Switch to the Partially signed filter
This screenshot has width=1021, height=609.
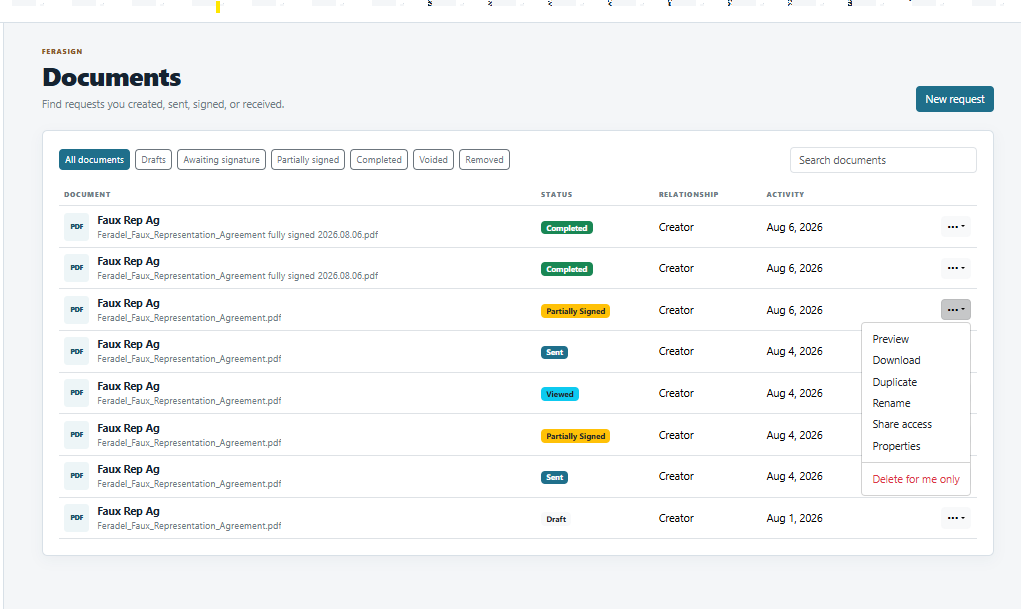(x=308, y=160)
